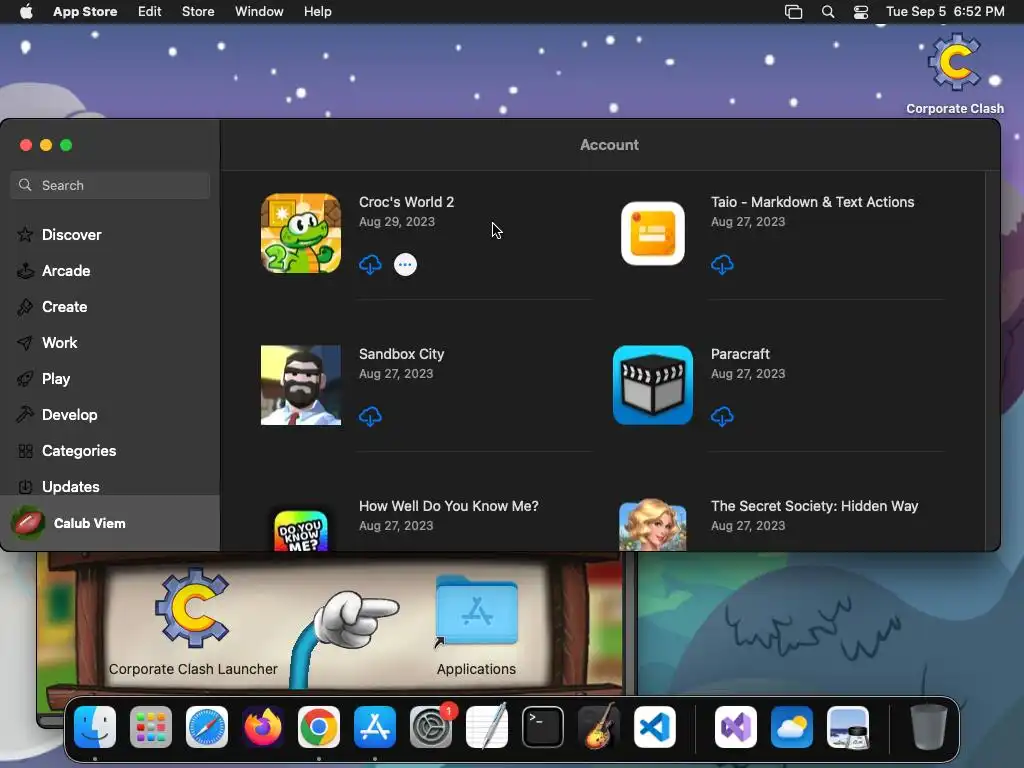This screenshot has height=768, width=1024.
Task: Open Taio app icon
Action: pyautogui.click(x=652, y=233)
